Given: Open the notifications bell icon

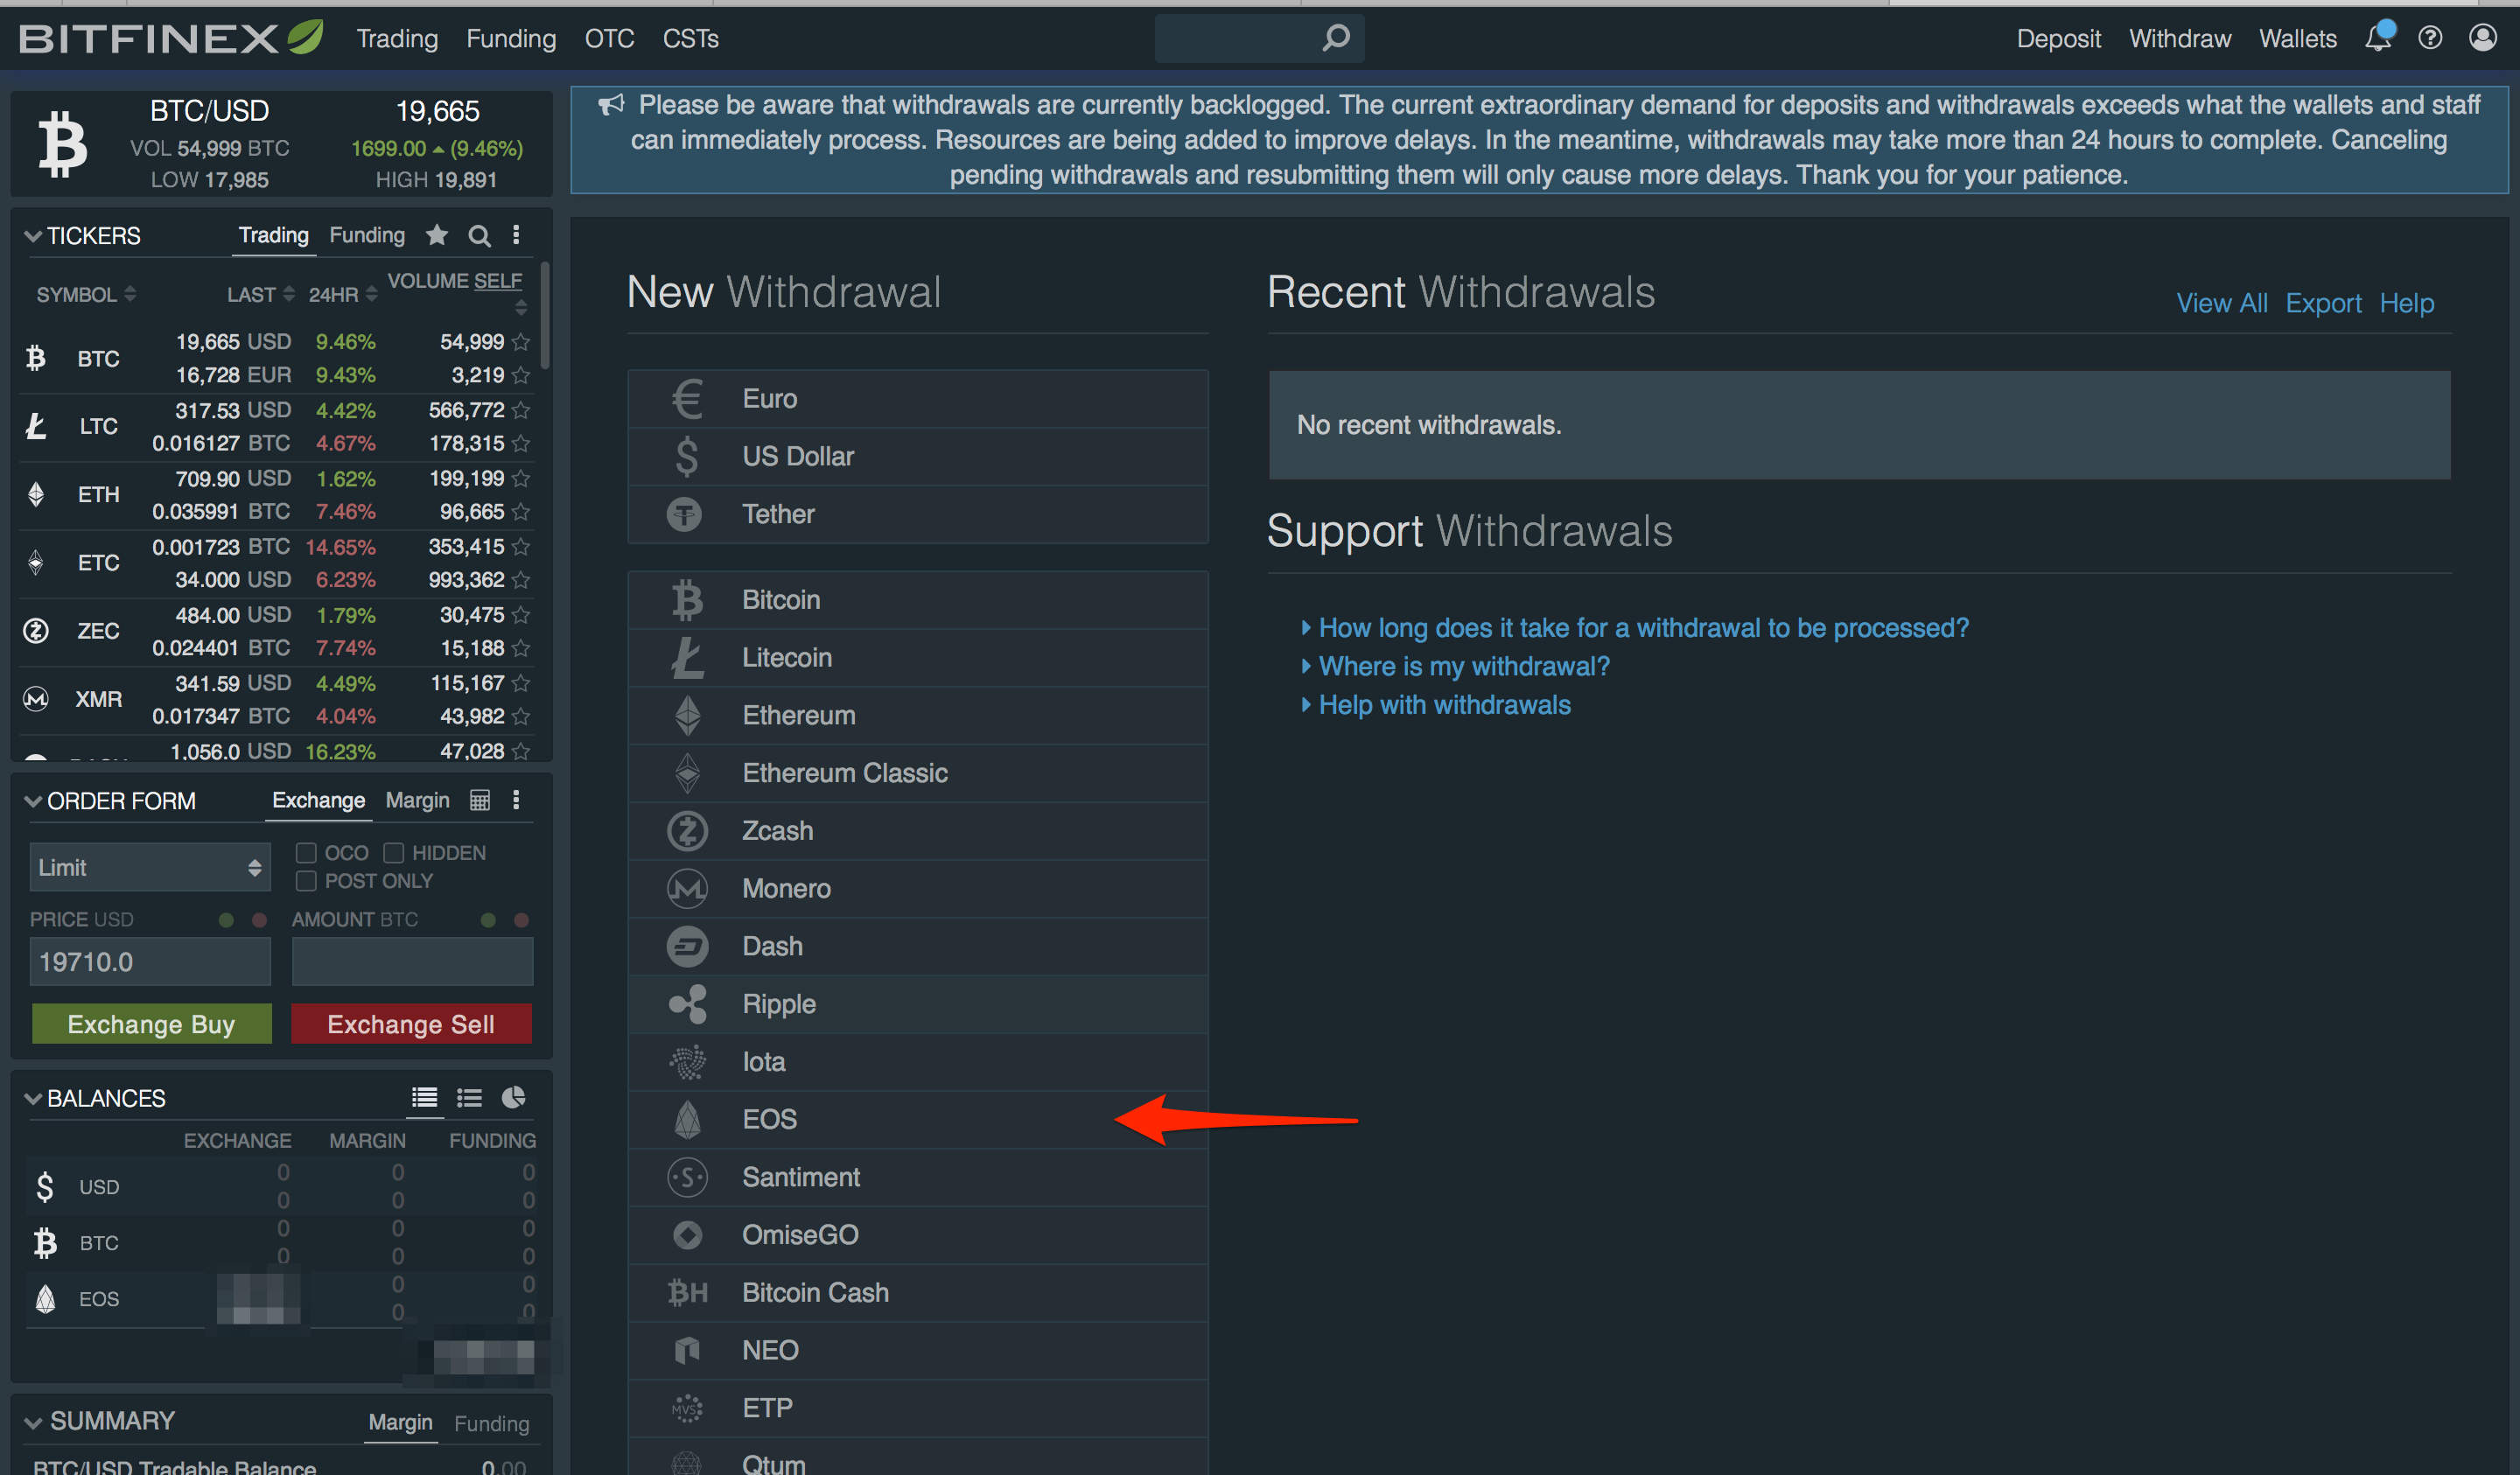Looking at the screenshot, I should (2378, 38).
